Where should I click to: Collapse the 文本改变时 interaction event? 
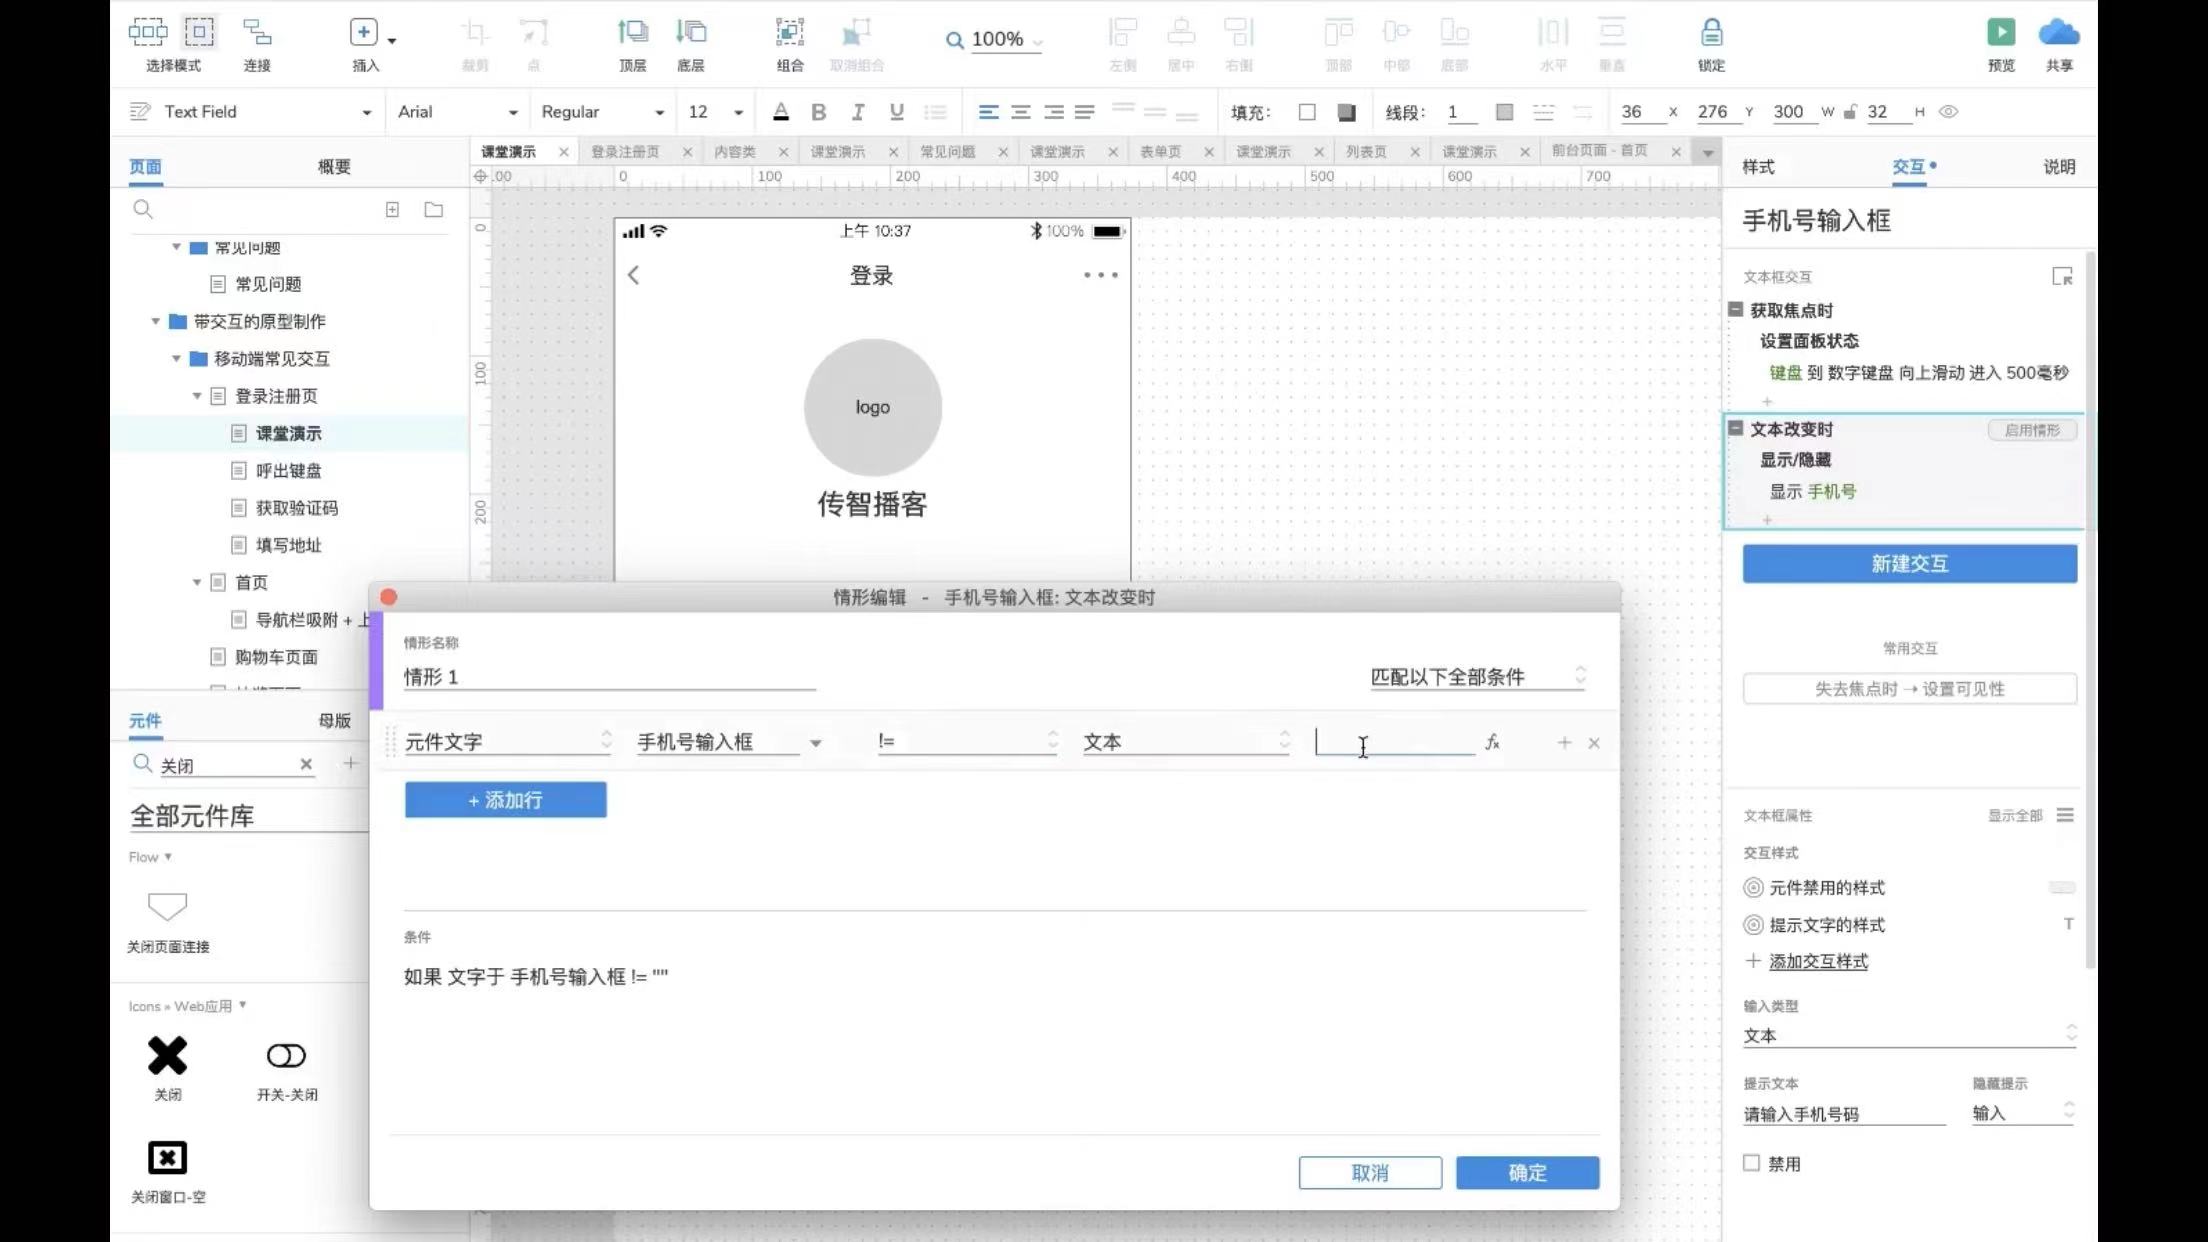(1736, 428)
